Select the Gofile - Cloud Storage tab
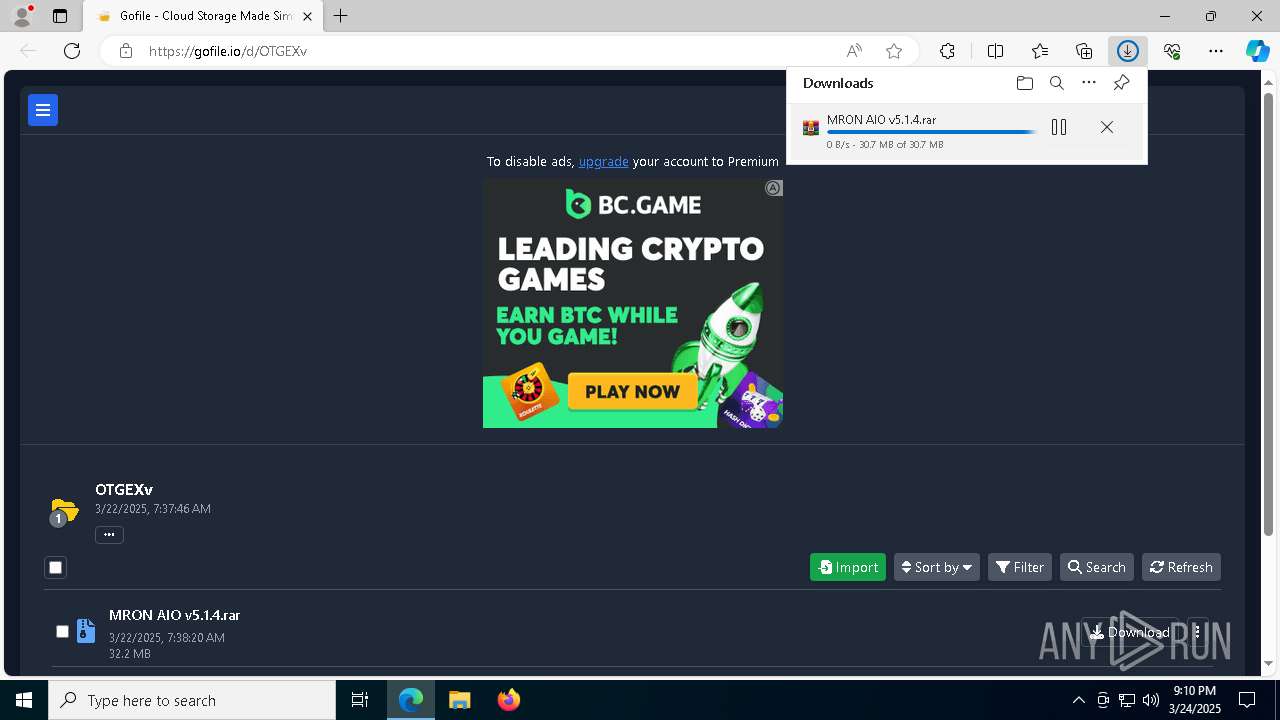Viewport: 1280px width, 720px height. point(203,16)
